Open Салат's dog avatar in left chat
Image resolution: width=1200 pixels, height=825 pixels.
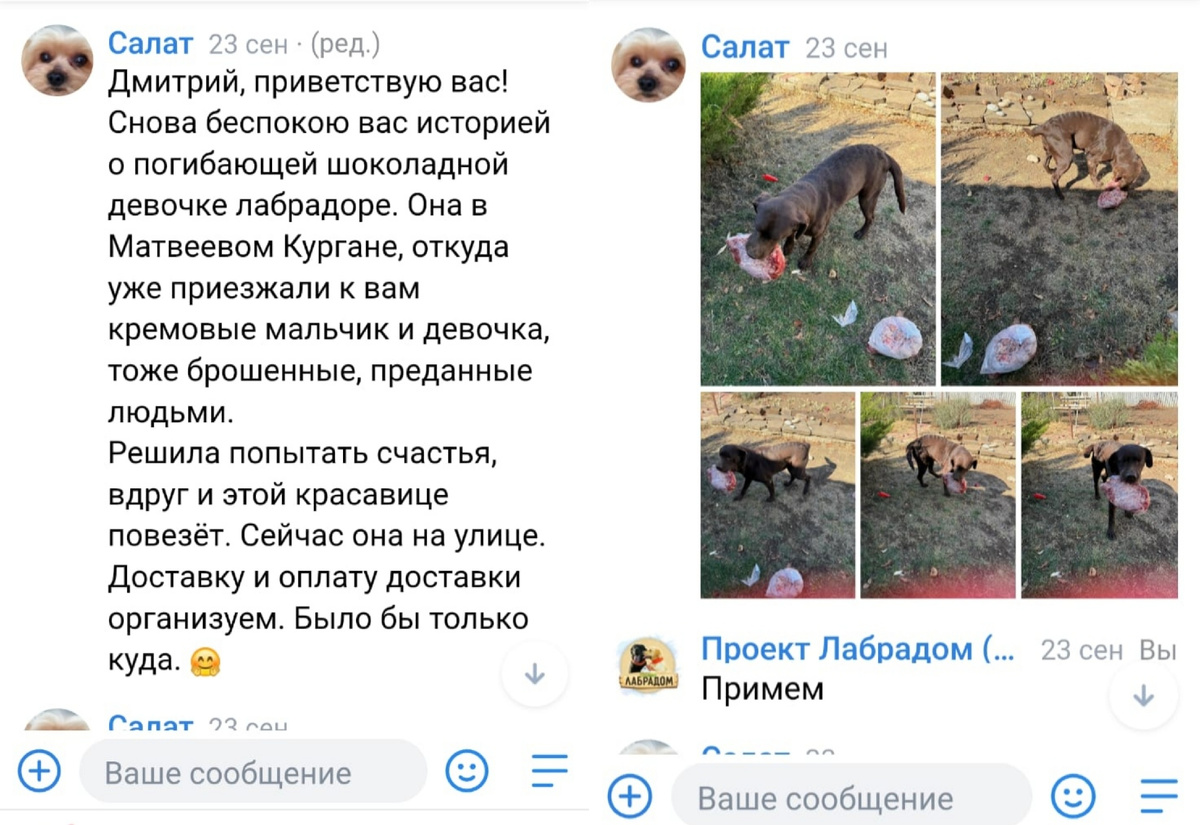57,61
